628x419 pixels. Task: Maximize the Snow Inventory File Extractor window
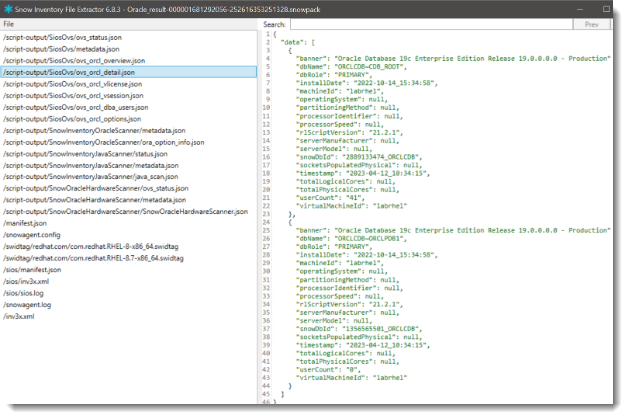(x=606, y=9)
